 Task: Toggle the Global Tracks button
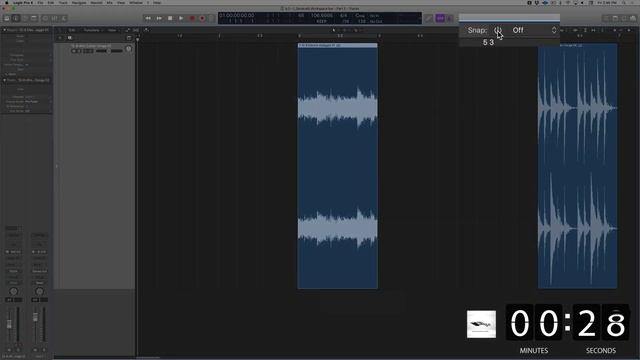click(129, 38)
